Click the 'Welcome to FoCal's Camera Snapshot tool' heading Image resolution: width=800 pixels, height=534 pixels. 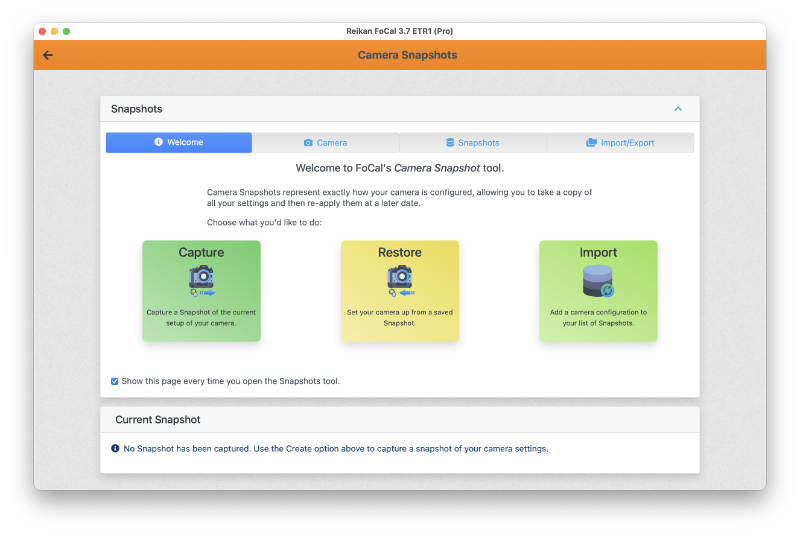pyautogui.click(x=400, y=168)
